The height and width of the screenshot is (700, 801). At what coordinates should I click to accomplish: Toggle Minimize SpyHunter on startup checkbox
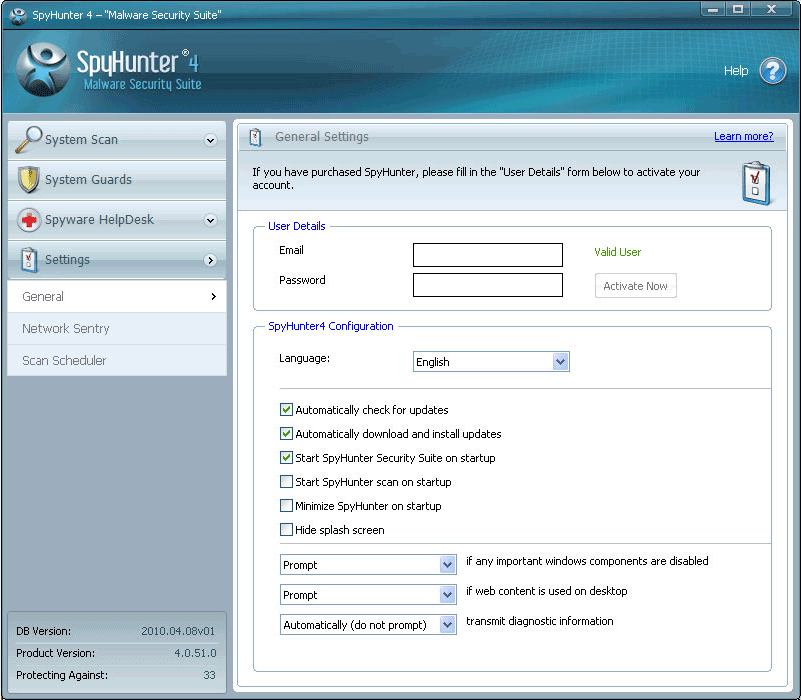click(287, 506)
